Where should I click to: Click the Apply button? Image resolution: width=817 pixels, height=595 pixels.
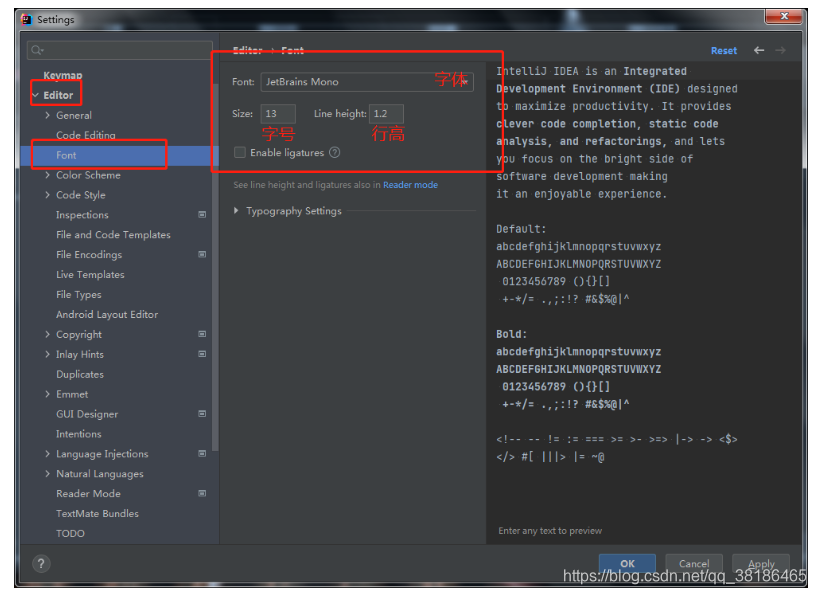click(761, 563)
